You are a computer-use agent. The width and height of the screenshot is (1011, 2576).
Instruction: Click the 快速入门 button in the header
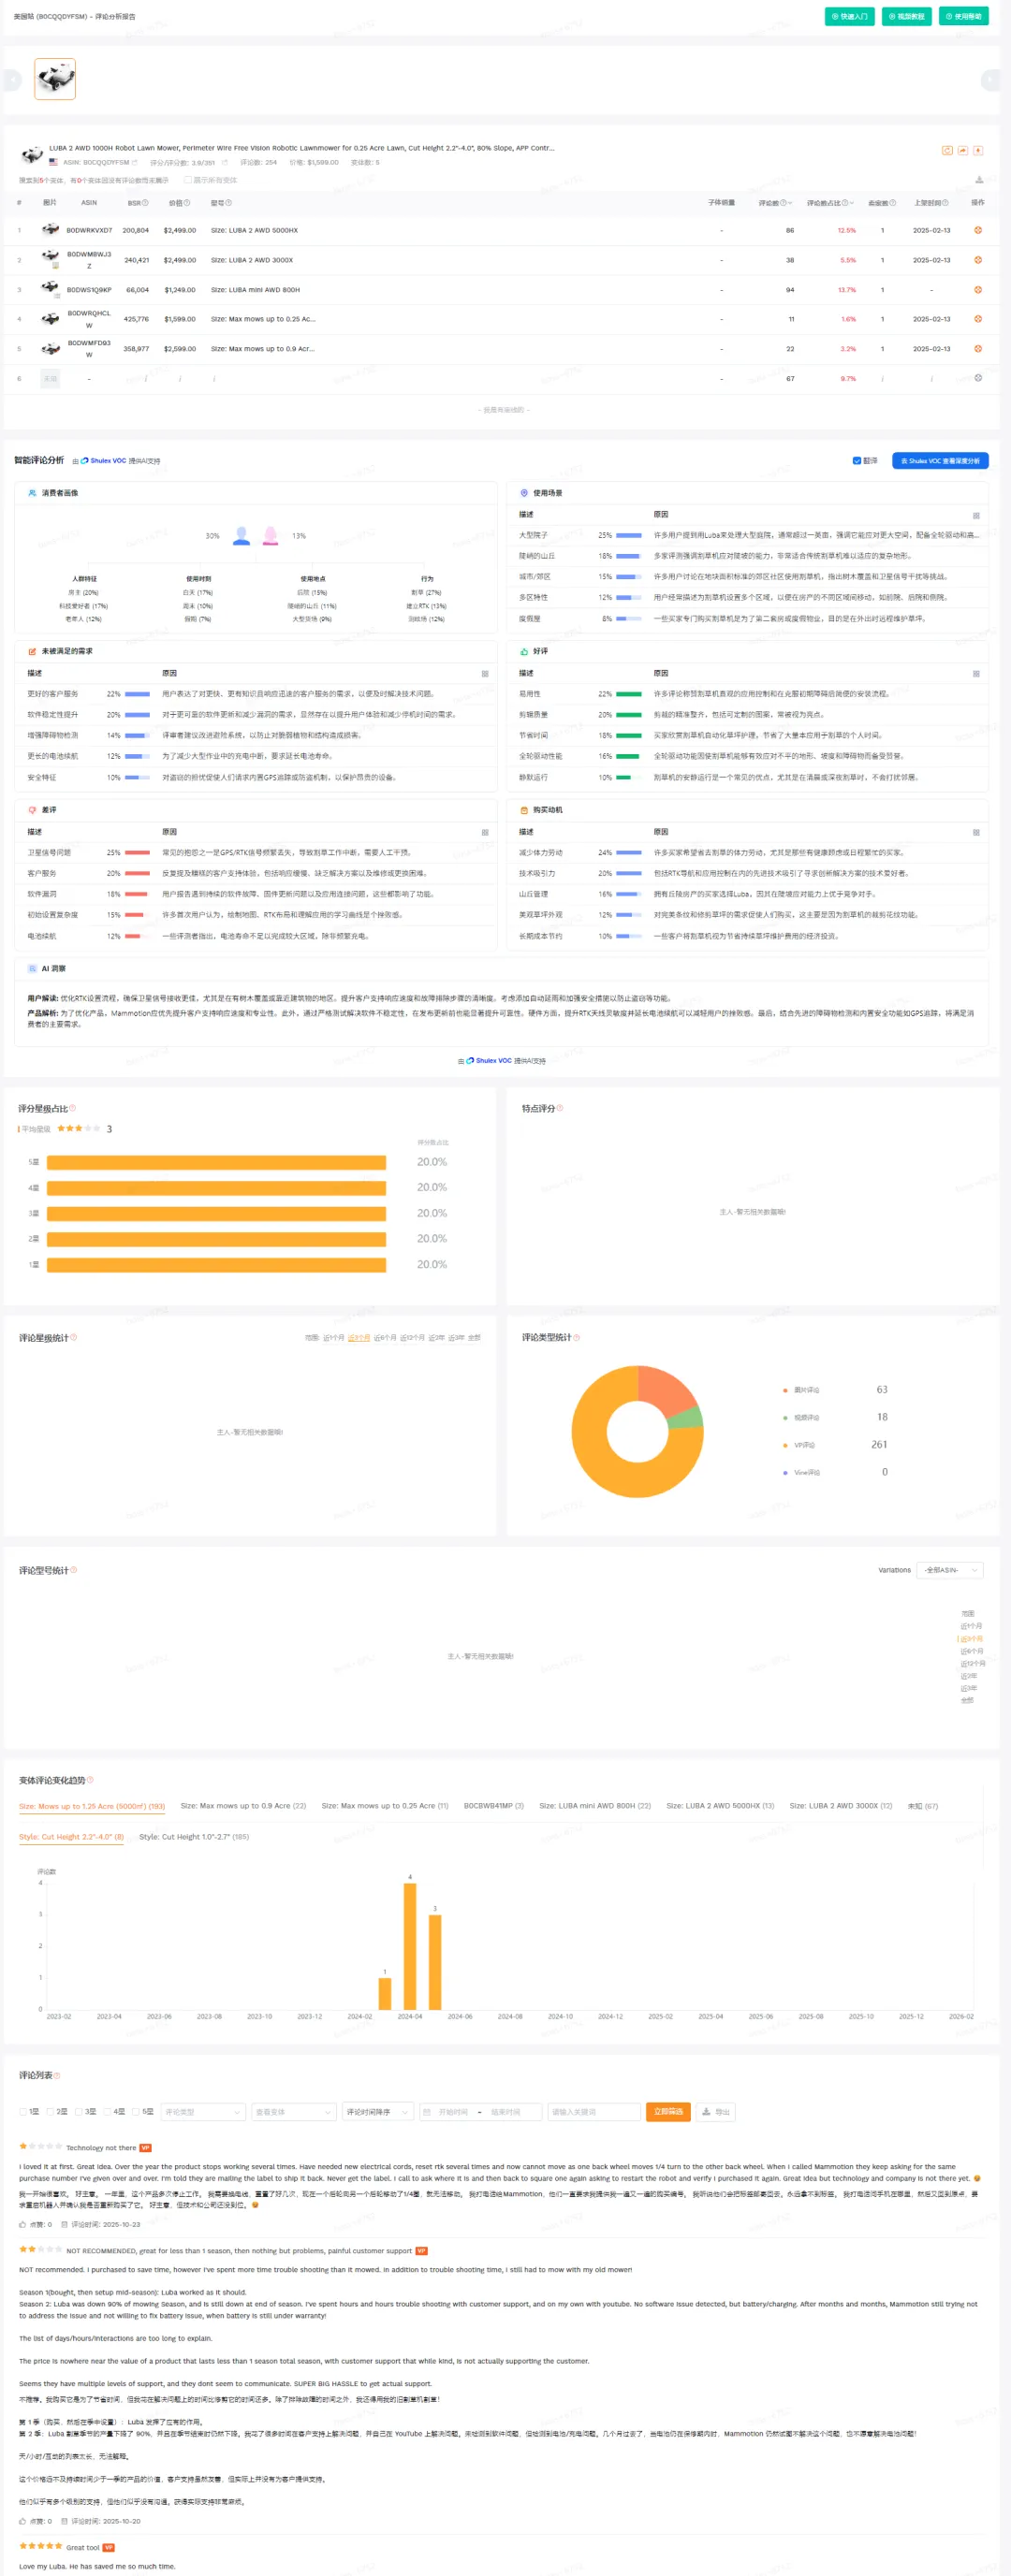pyautogui.click(x=849, y=16)
